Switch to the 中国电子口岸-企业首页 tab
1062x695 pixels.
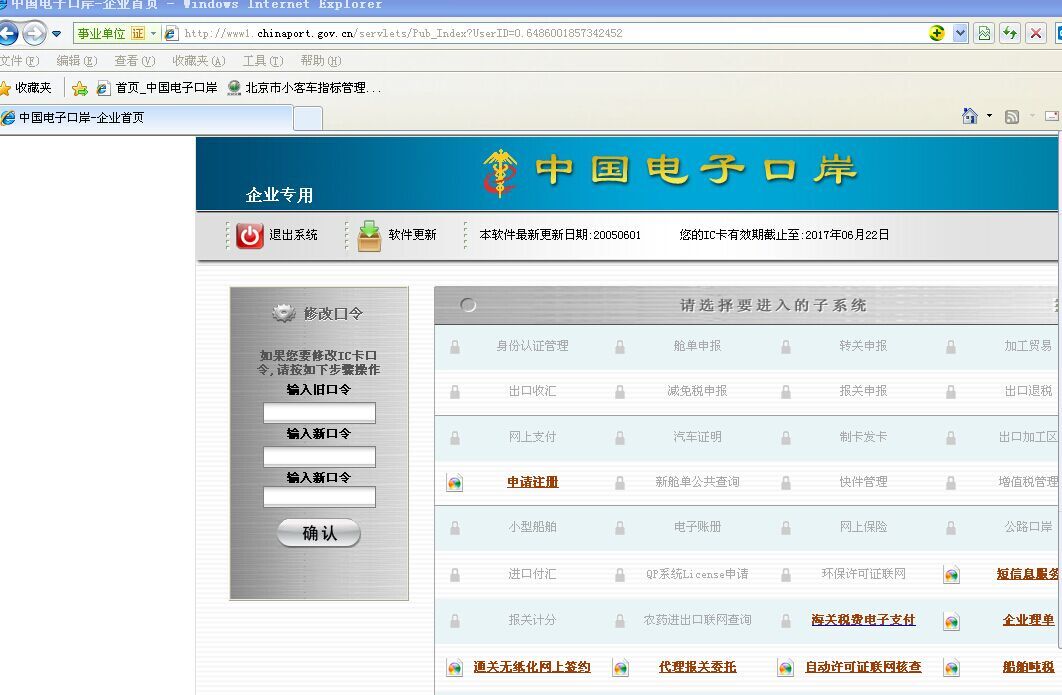pyautogui.click(x=146, y=118)
